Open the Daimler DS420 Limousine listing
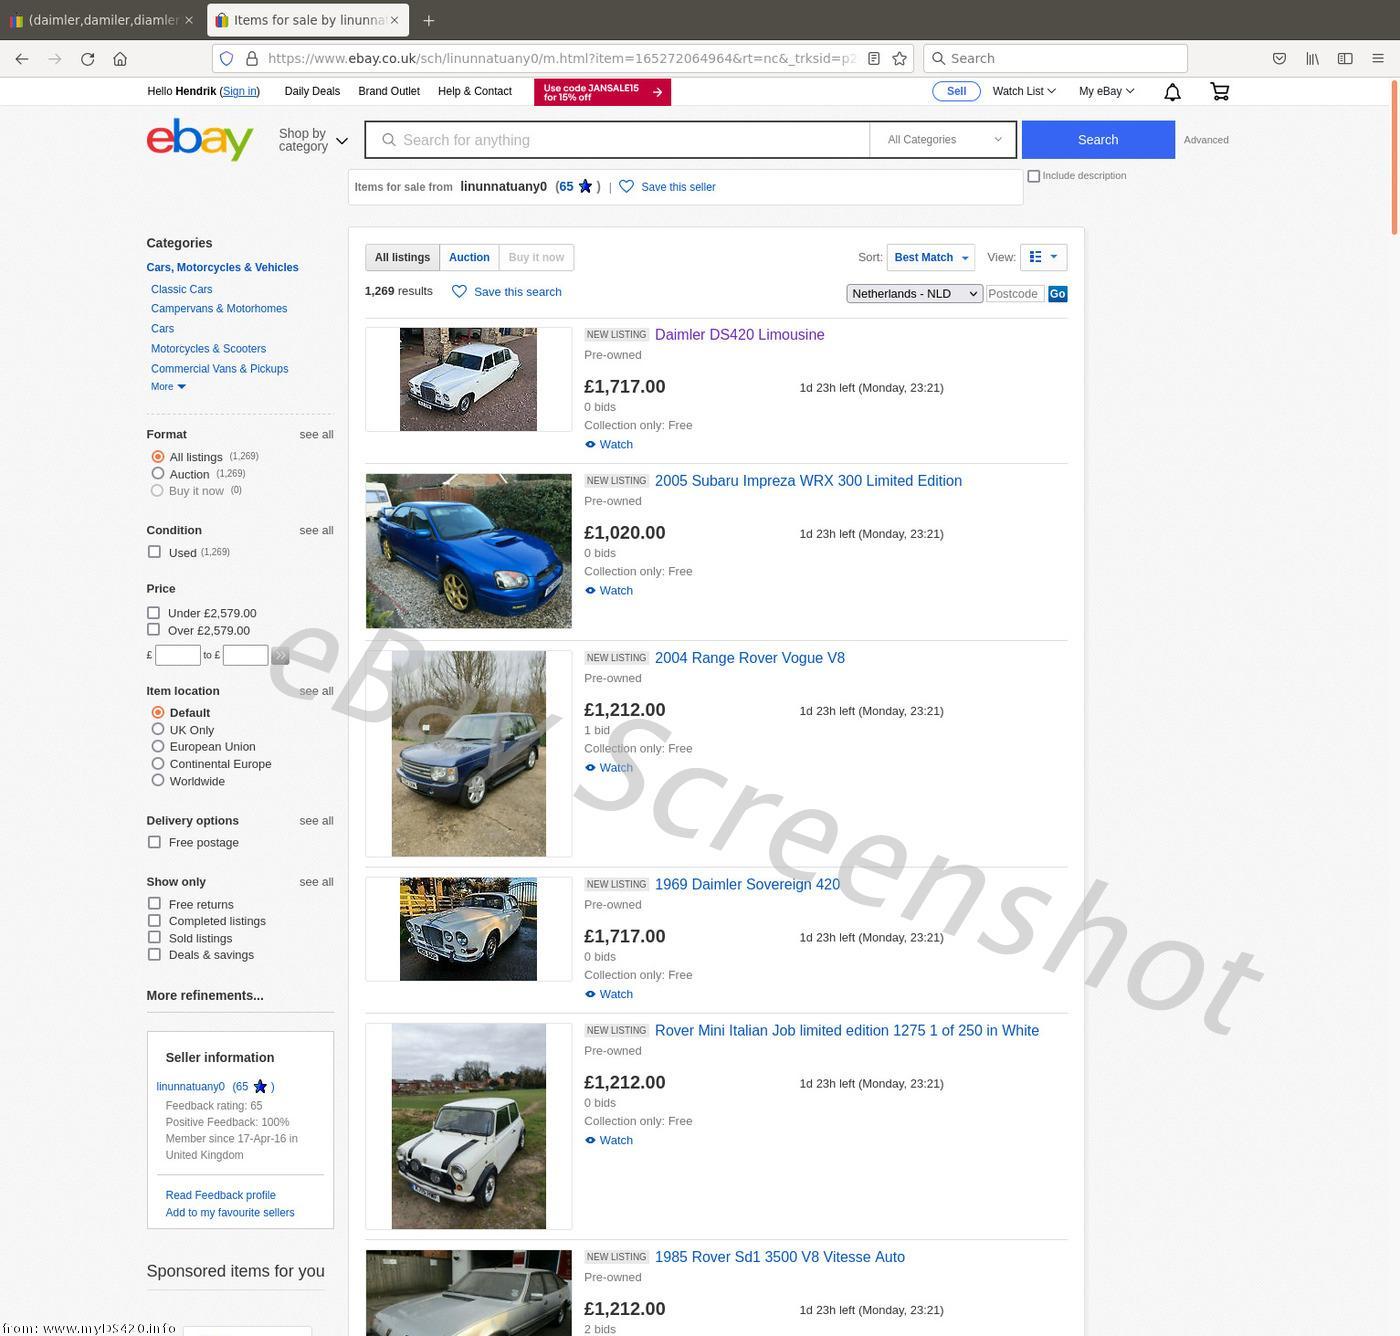The height and width of the screenshot is (1336, 1400). [x=739, y=335]
